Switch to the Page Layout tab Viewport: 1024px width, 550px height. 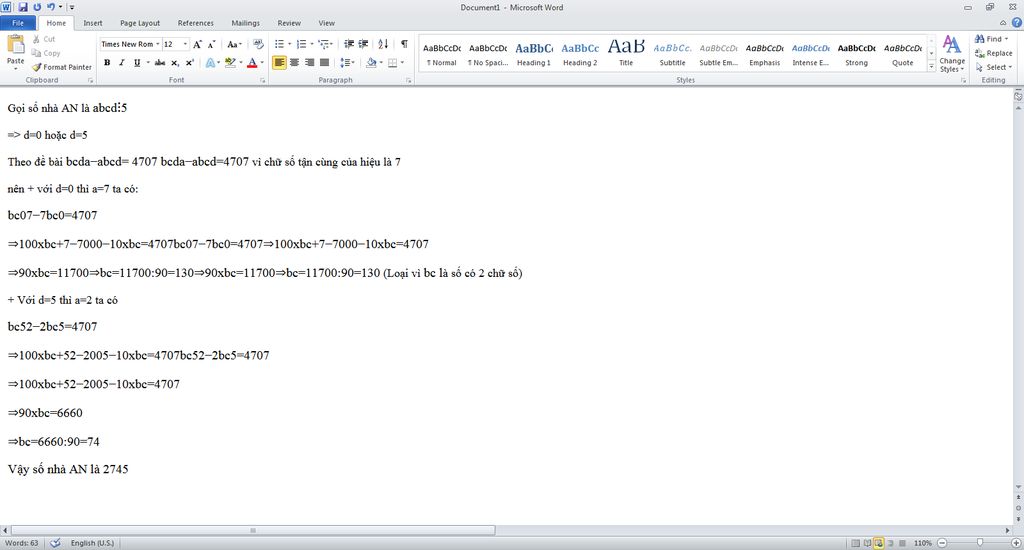click(x=140, y=23)
